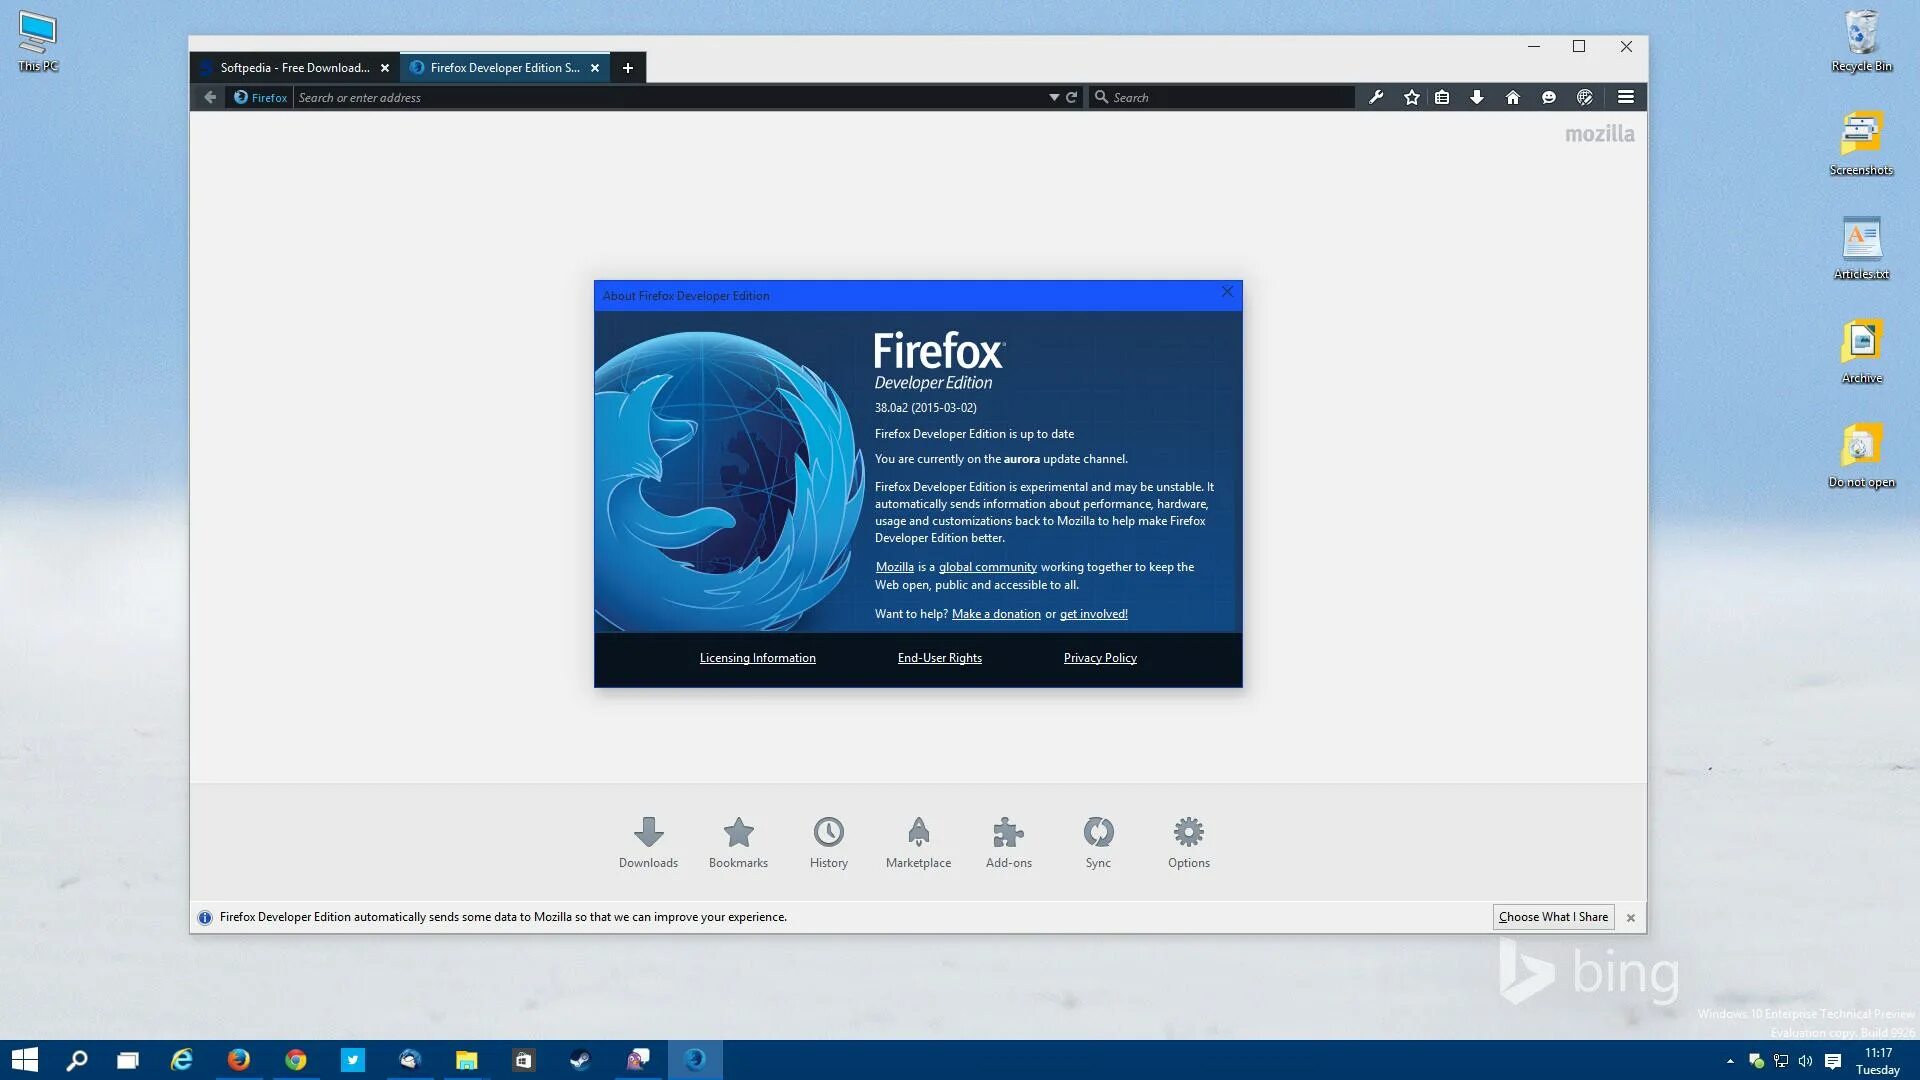Open a new tab with plus button
Screen dimensions: 1920x1080
coord(628,68)
